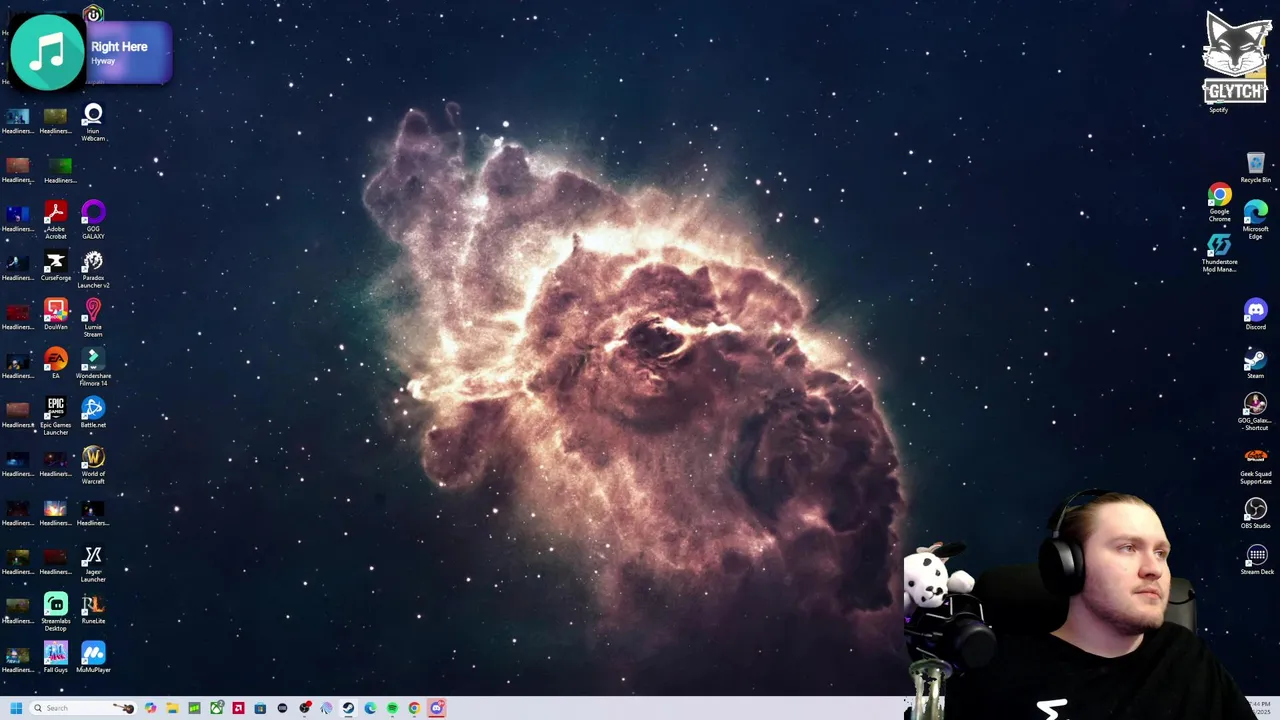Select the Lumia Stream desktop icon
1280x720 pixels.
[x=93, y=318]
